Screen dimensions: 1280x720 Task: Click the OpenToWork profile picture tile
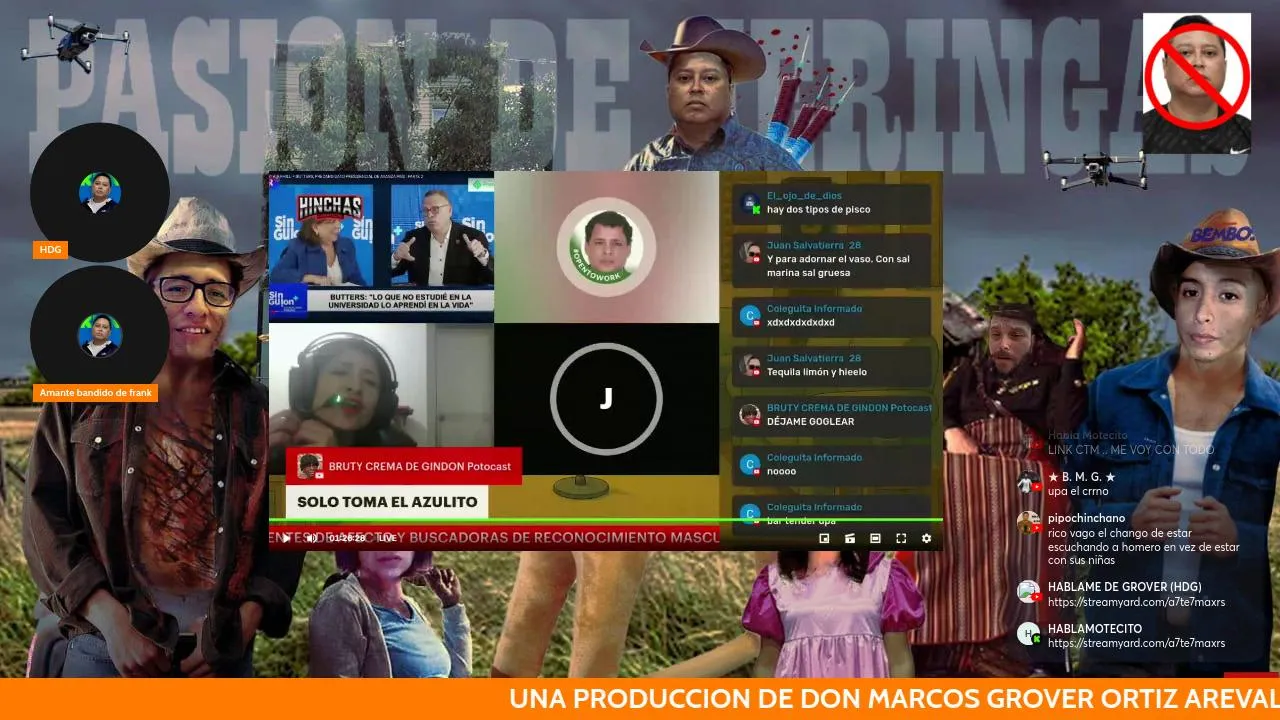coord(606,247)
